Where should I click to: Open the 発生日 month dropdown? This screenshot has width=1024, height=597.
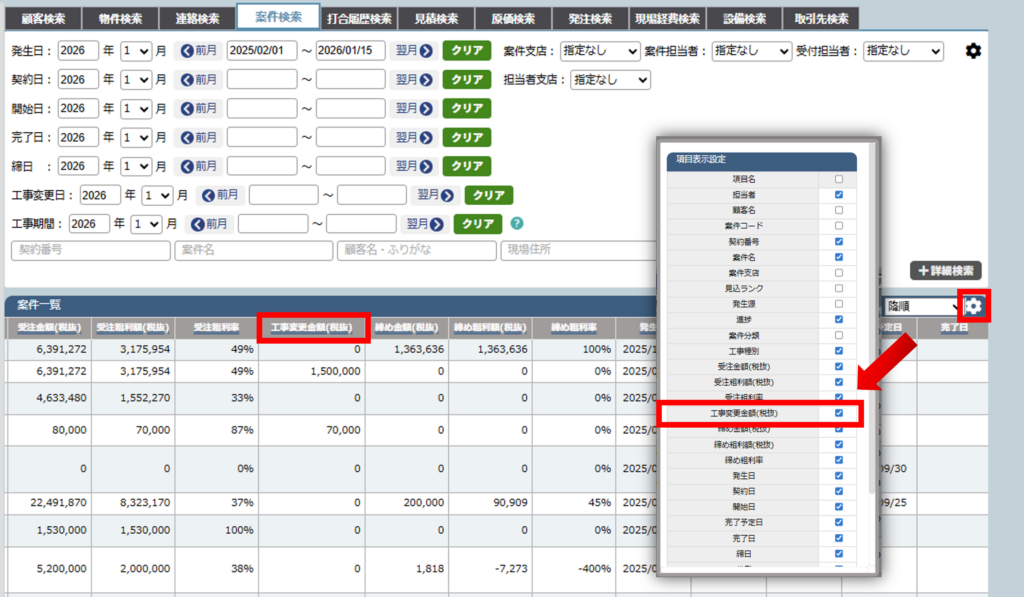[x=135, y=51]
